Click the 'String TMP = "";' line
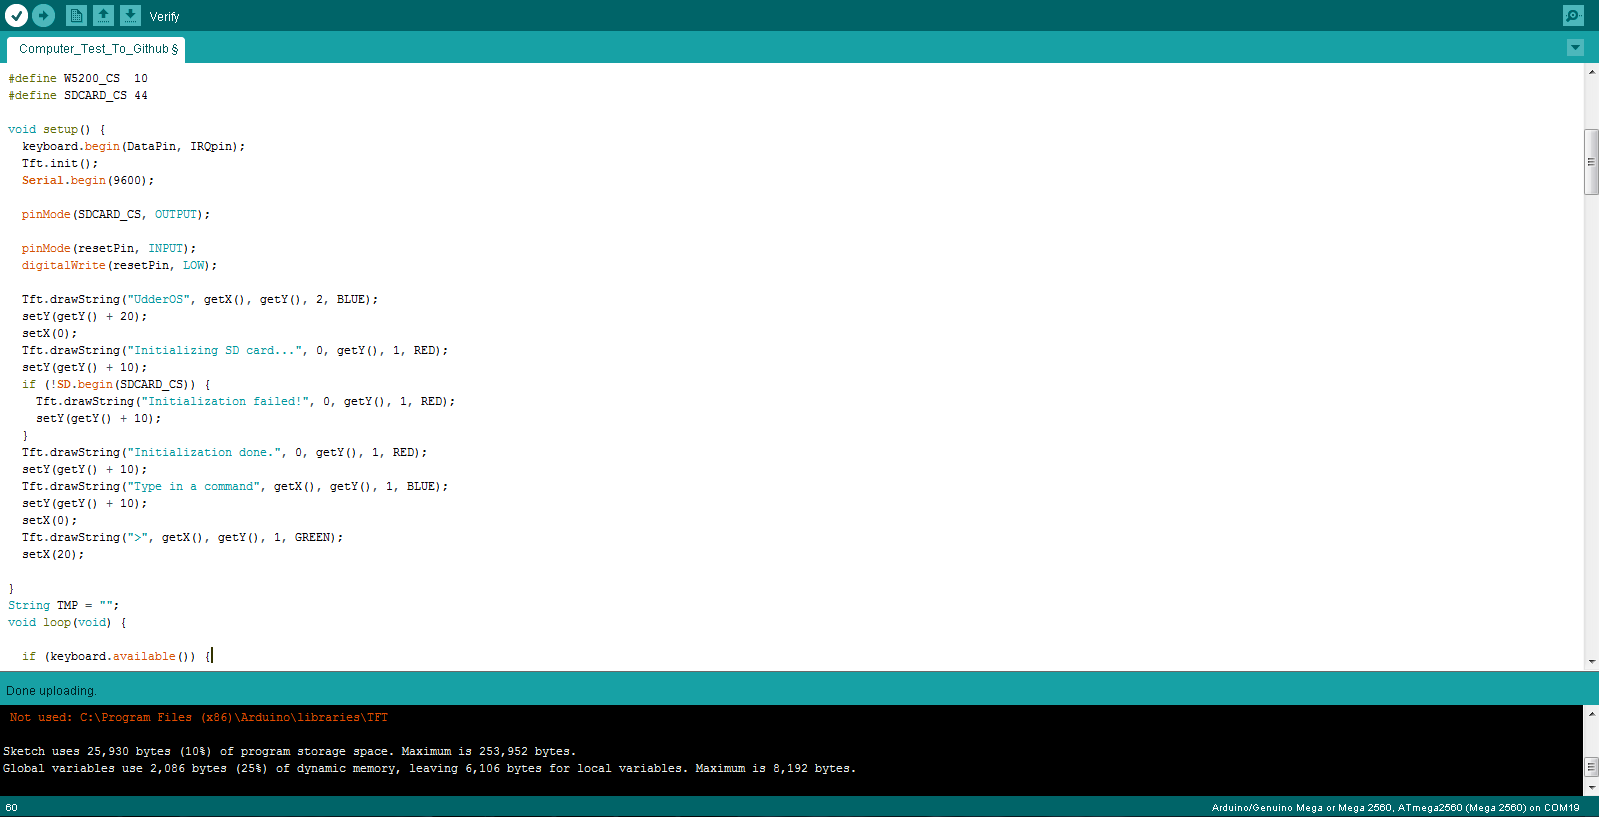 [x=64, y=605]
